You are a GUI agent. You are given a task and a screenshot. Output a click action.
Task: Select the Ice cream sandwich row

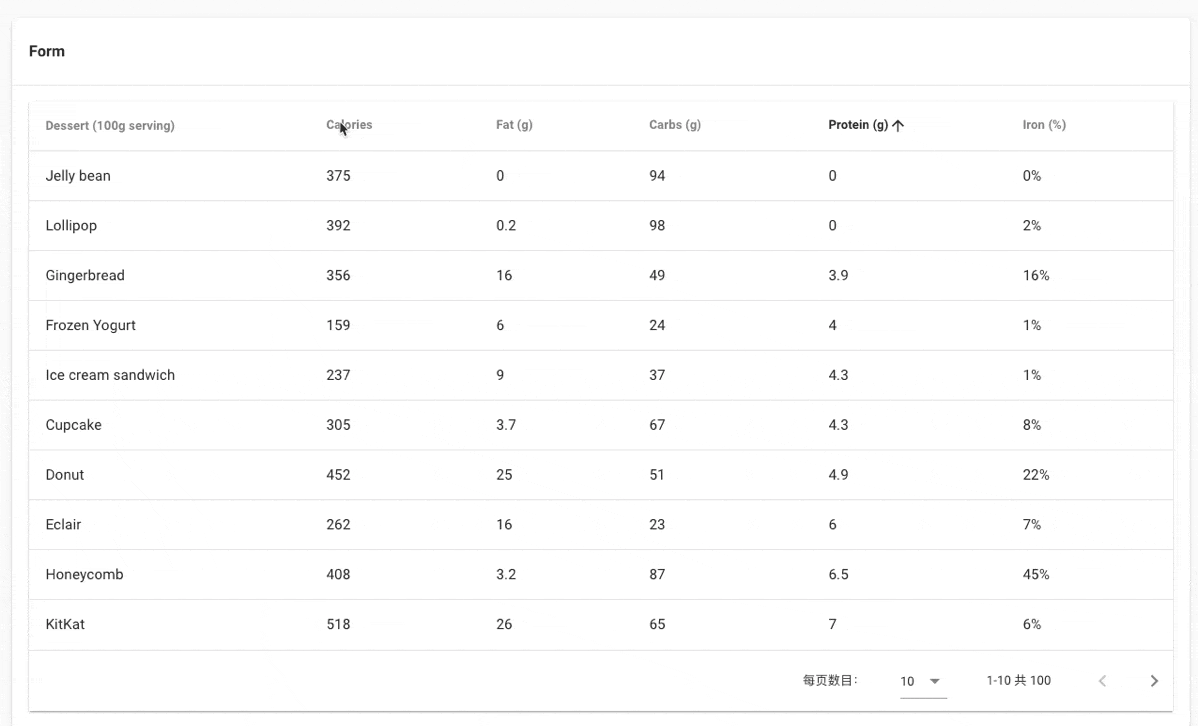[x=601, y=375]
